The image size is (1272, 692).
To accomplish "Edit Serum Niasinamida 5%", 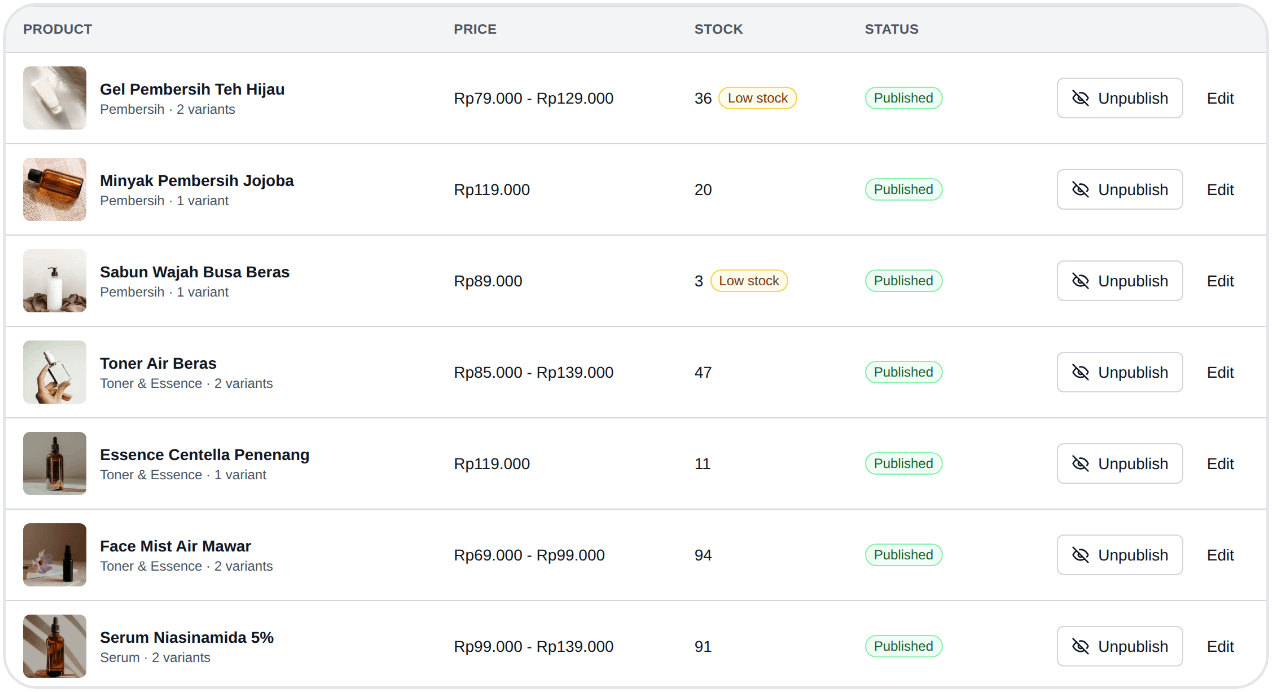I will coord(1220,646).
